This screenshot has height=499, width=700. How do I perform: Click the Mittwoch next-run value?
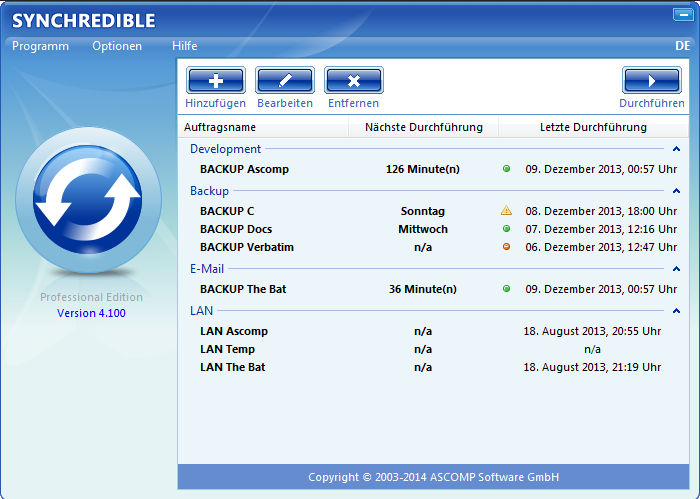(423, 229)
